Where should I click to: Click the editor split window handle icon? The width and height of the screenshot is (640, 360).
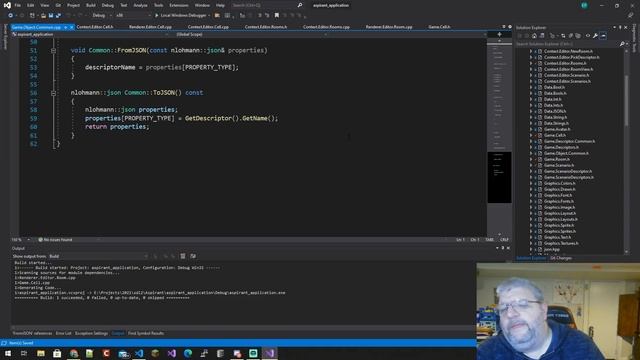tap(499, 35)
